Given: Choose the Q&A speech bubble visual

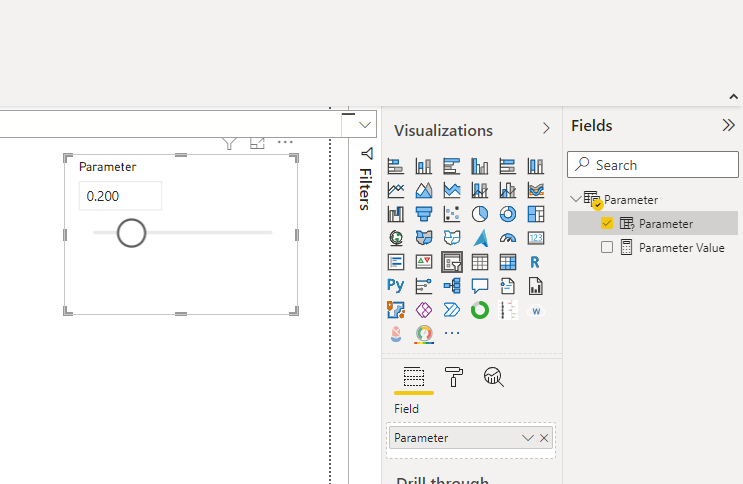Looking at the screenshot, I should point(480,286).
